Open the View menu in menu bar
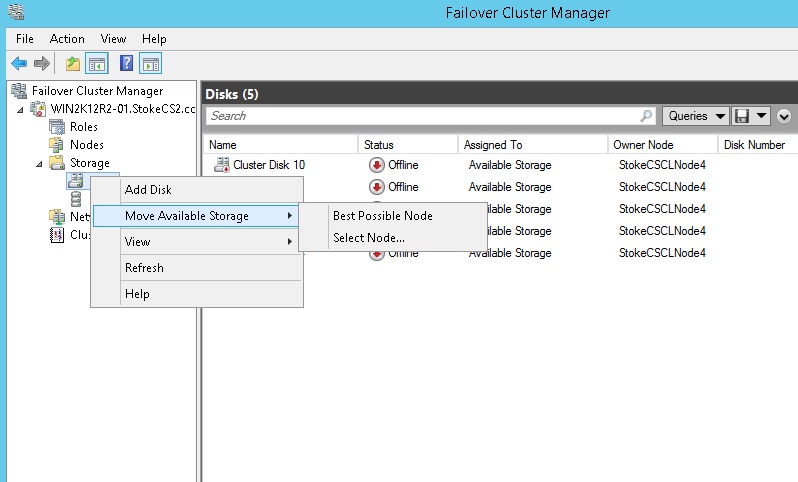 [x=113, y=39]
